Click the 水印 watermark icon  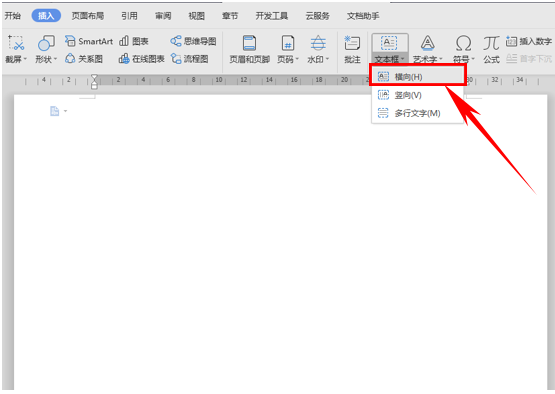click(x=318, y=43)
